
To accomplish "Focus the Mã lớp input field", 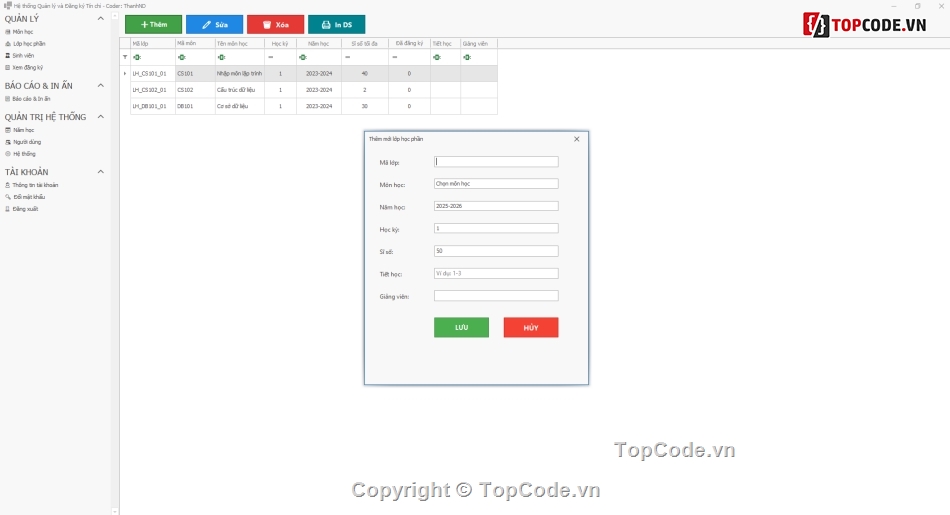I will pos(496,162).
